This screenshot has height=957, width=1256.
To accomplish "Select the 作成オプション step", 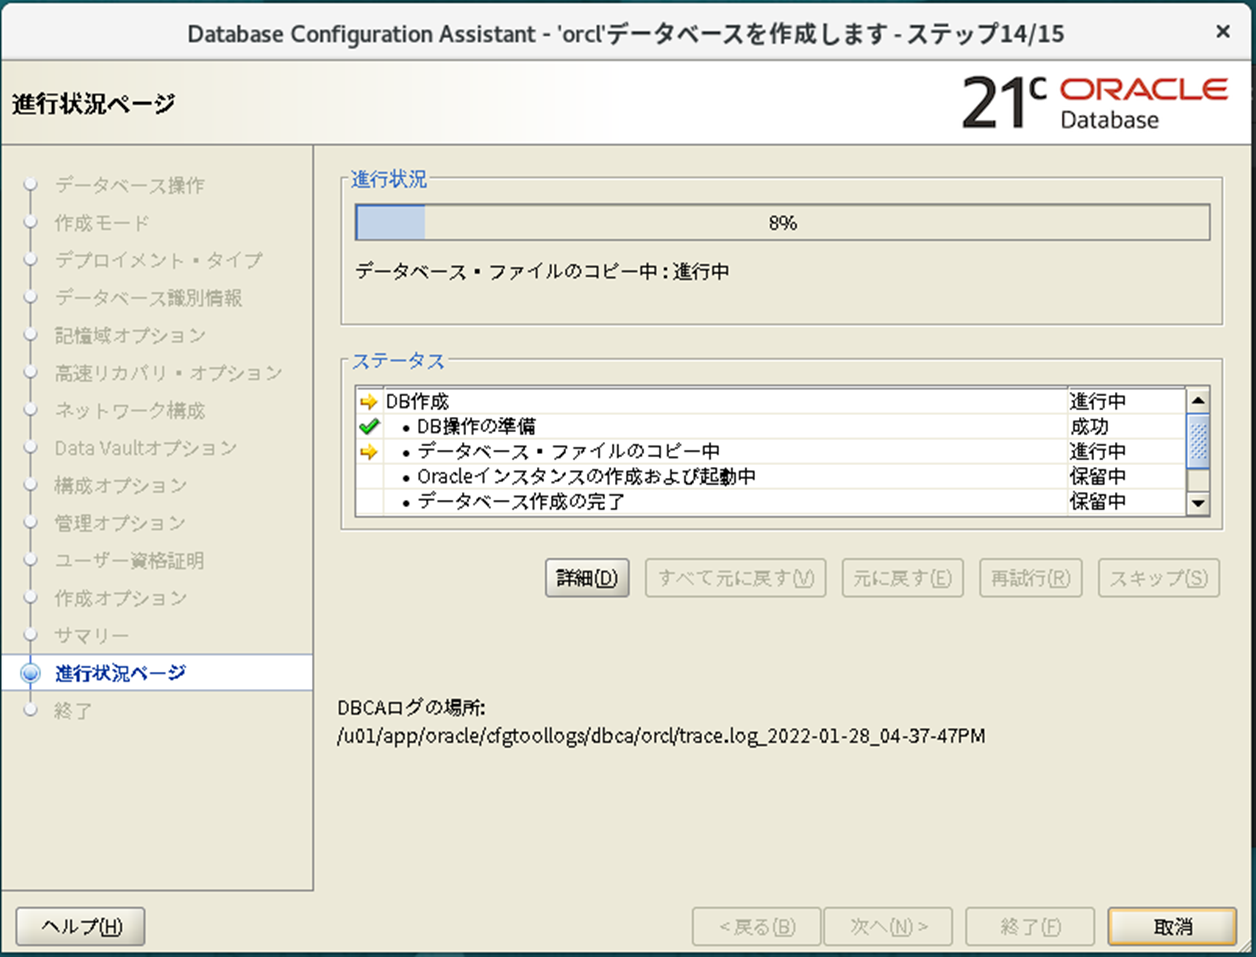I will [x=120, y=598].
